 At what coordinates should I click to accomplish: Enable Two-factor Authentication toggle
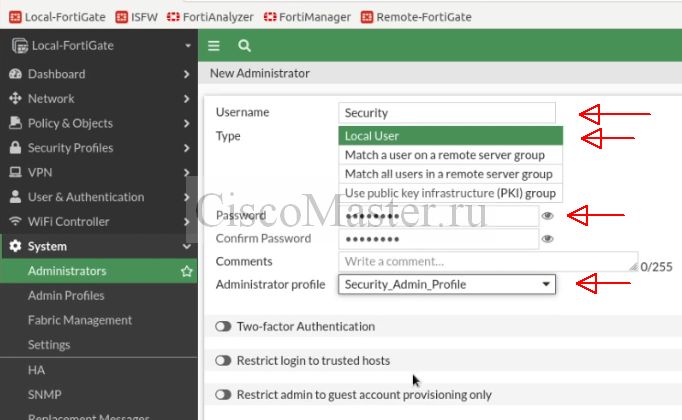click(223, 326)
